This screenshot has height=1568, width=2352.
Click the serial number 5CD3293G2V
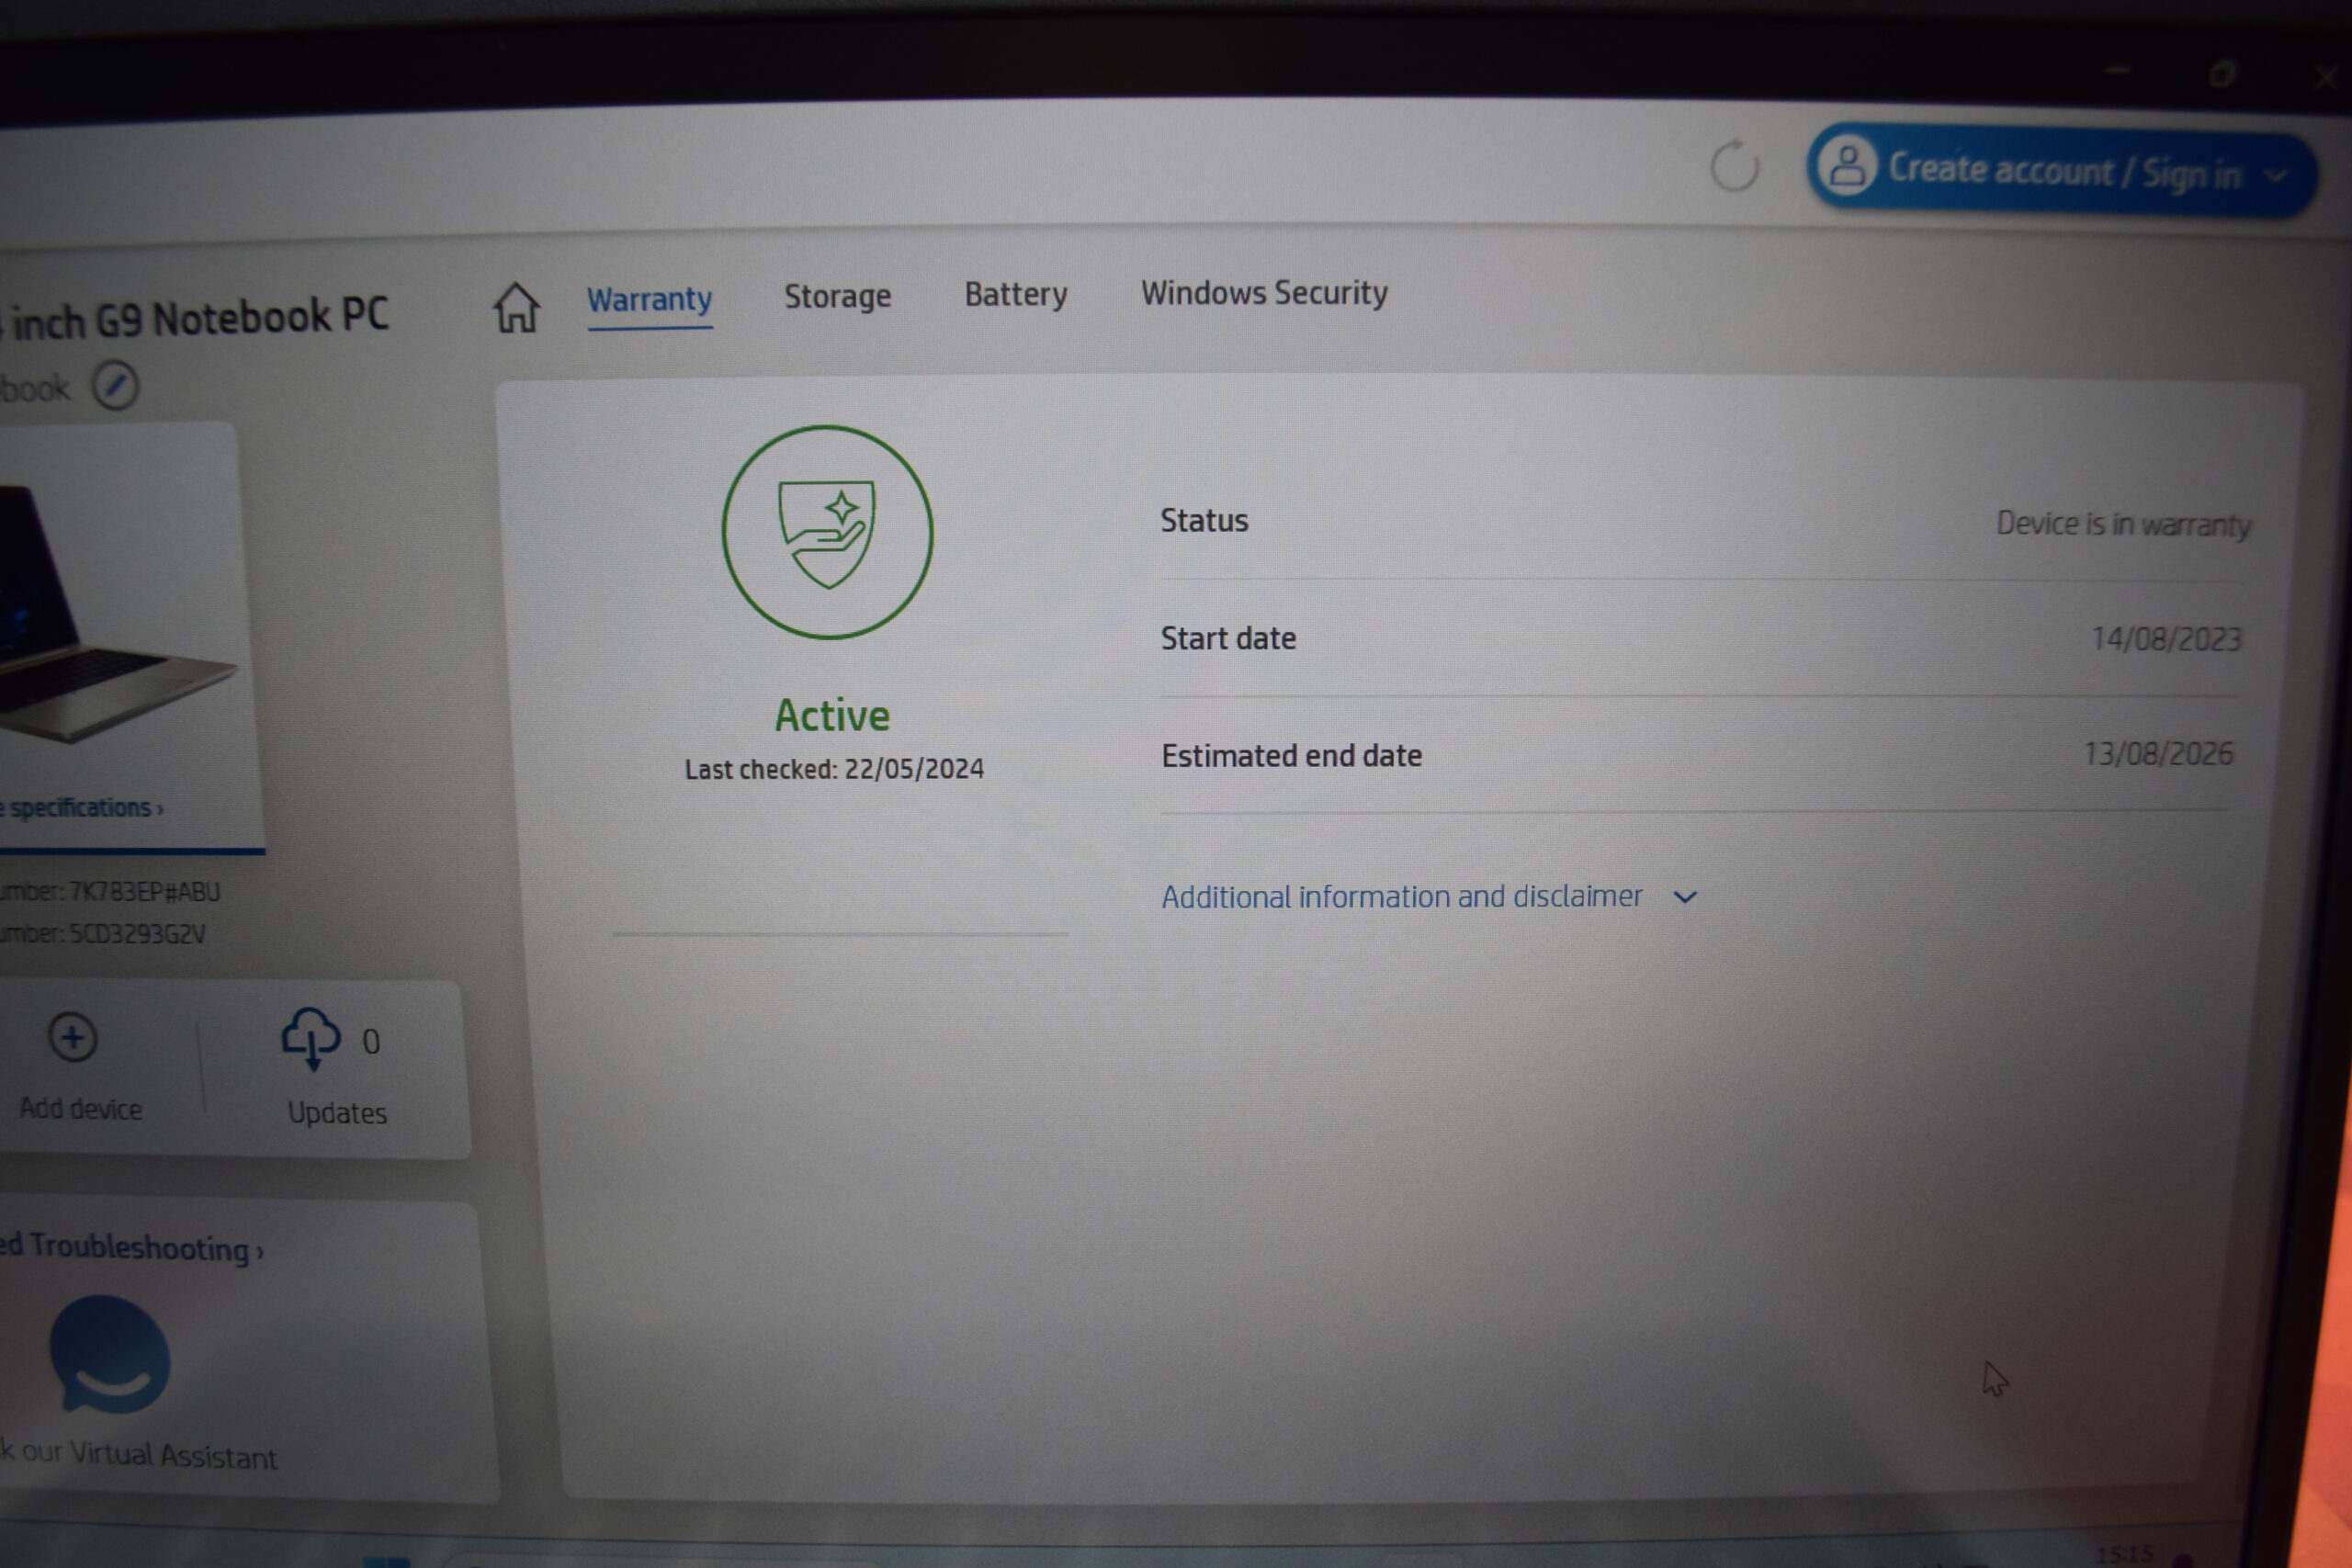137,934
